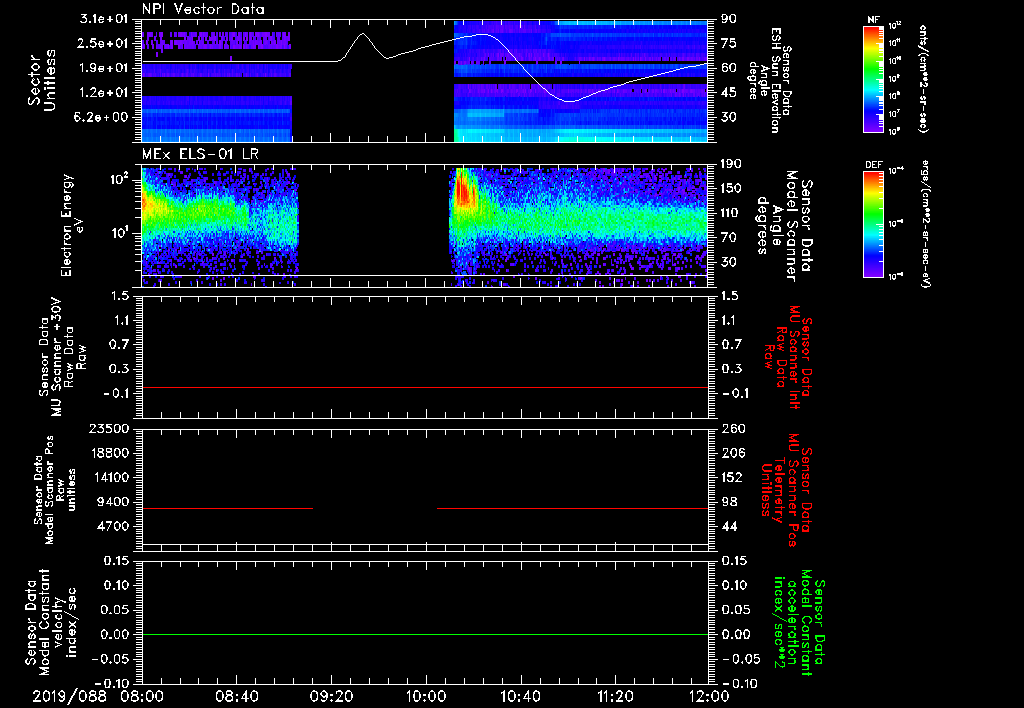The width and height of the screenshot is (1024, 708).
Task: Click the 12:00 time axis label
Action: (x=709, y=696)
